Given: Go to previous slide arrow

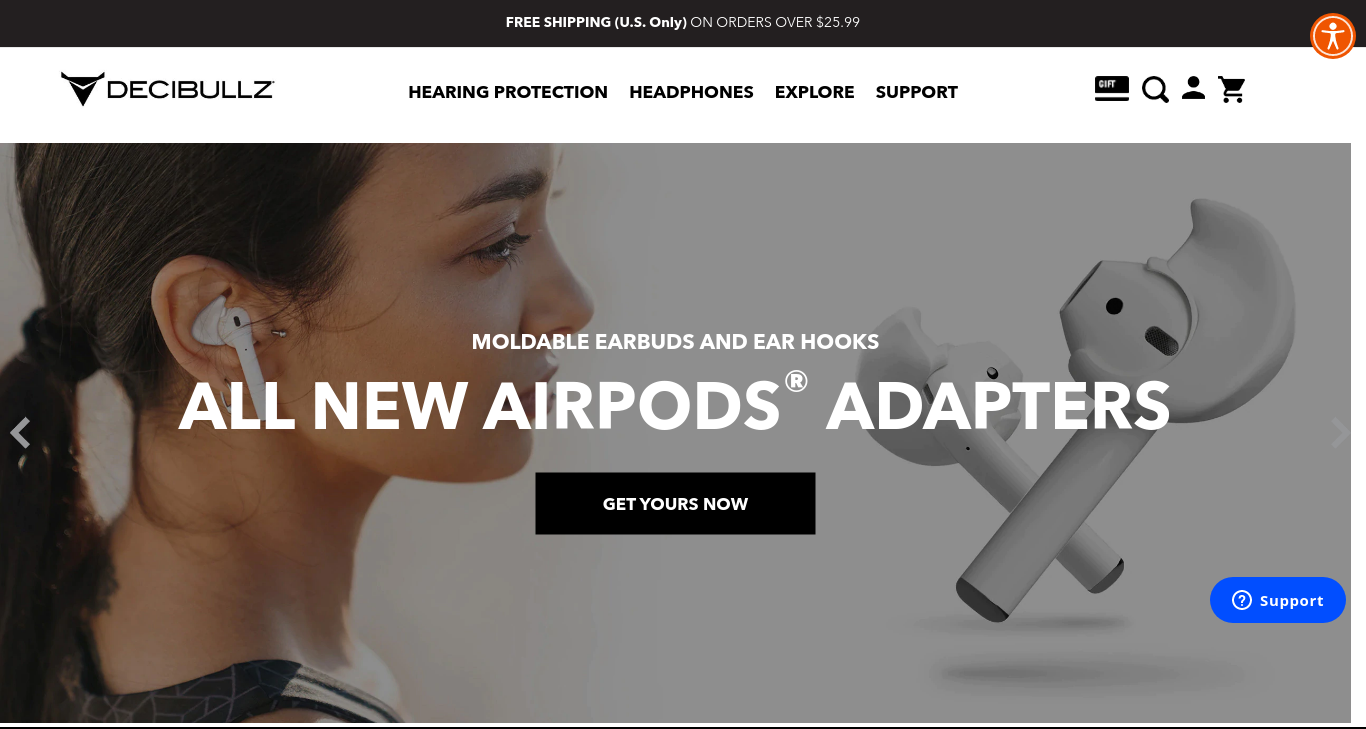Looking at the screenshot, I should (20, 432).
